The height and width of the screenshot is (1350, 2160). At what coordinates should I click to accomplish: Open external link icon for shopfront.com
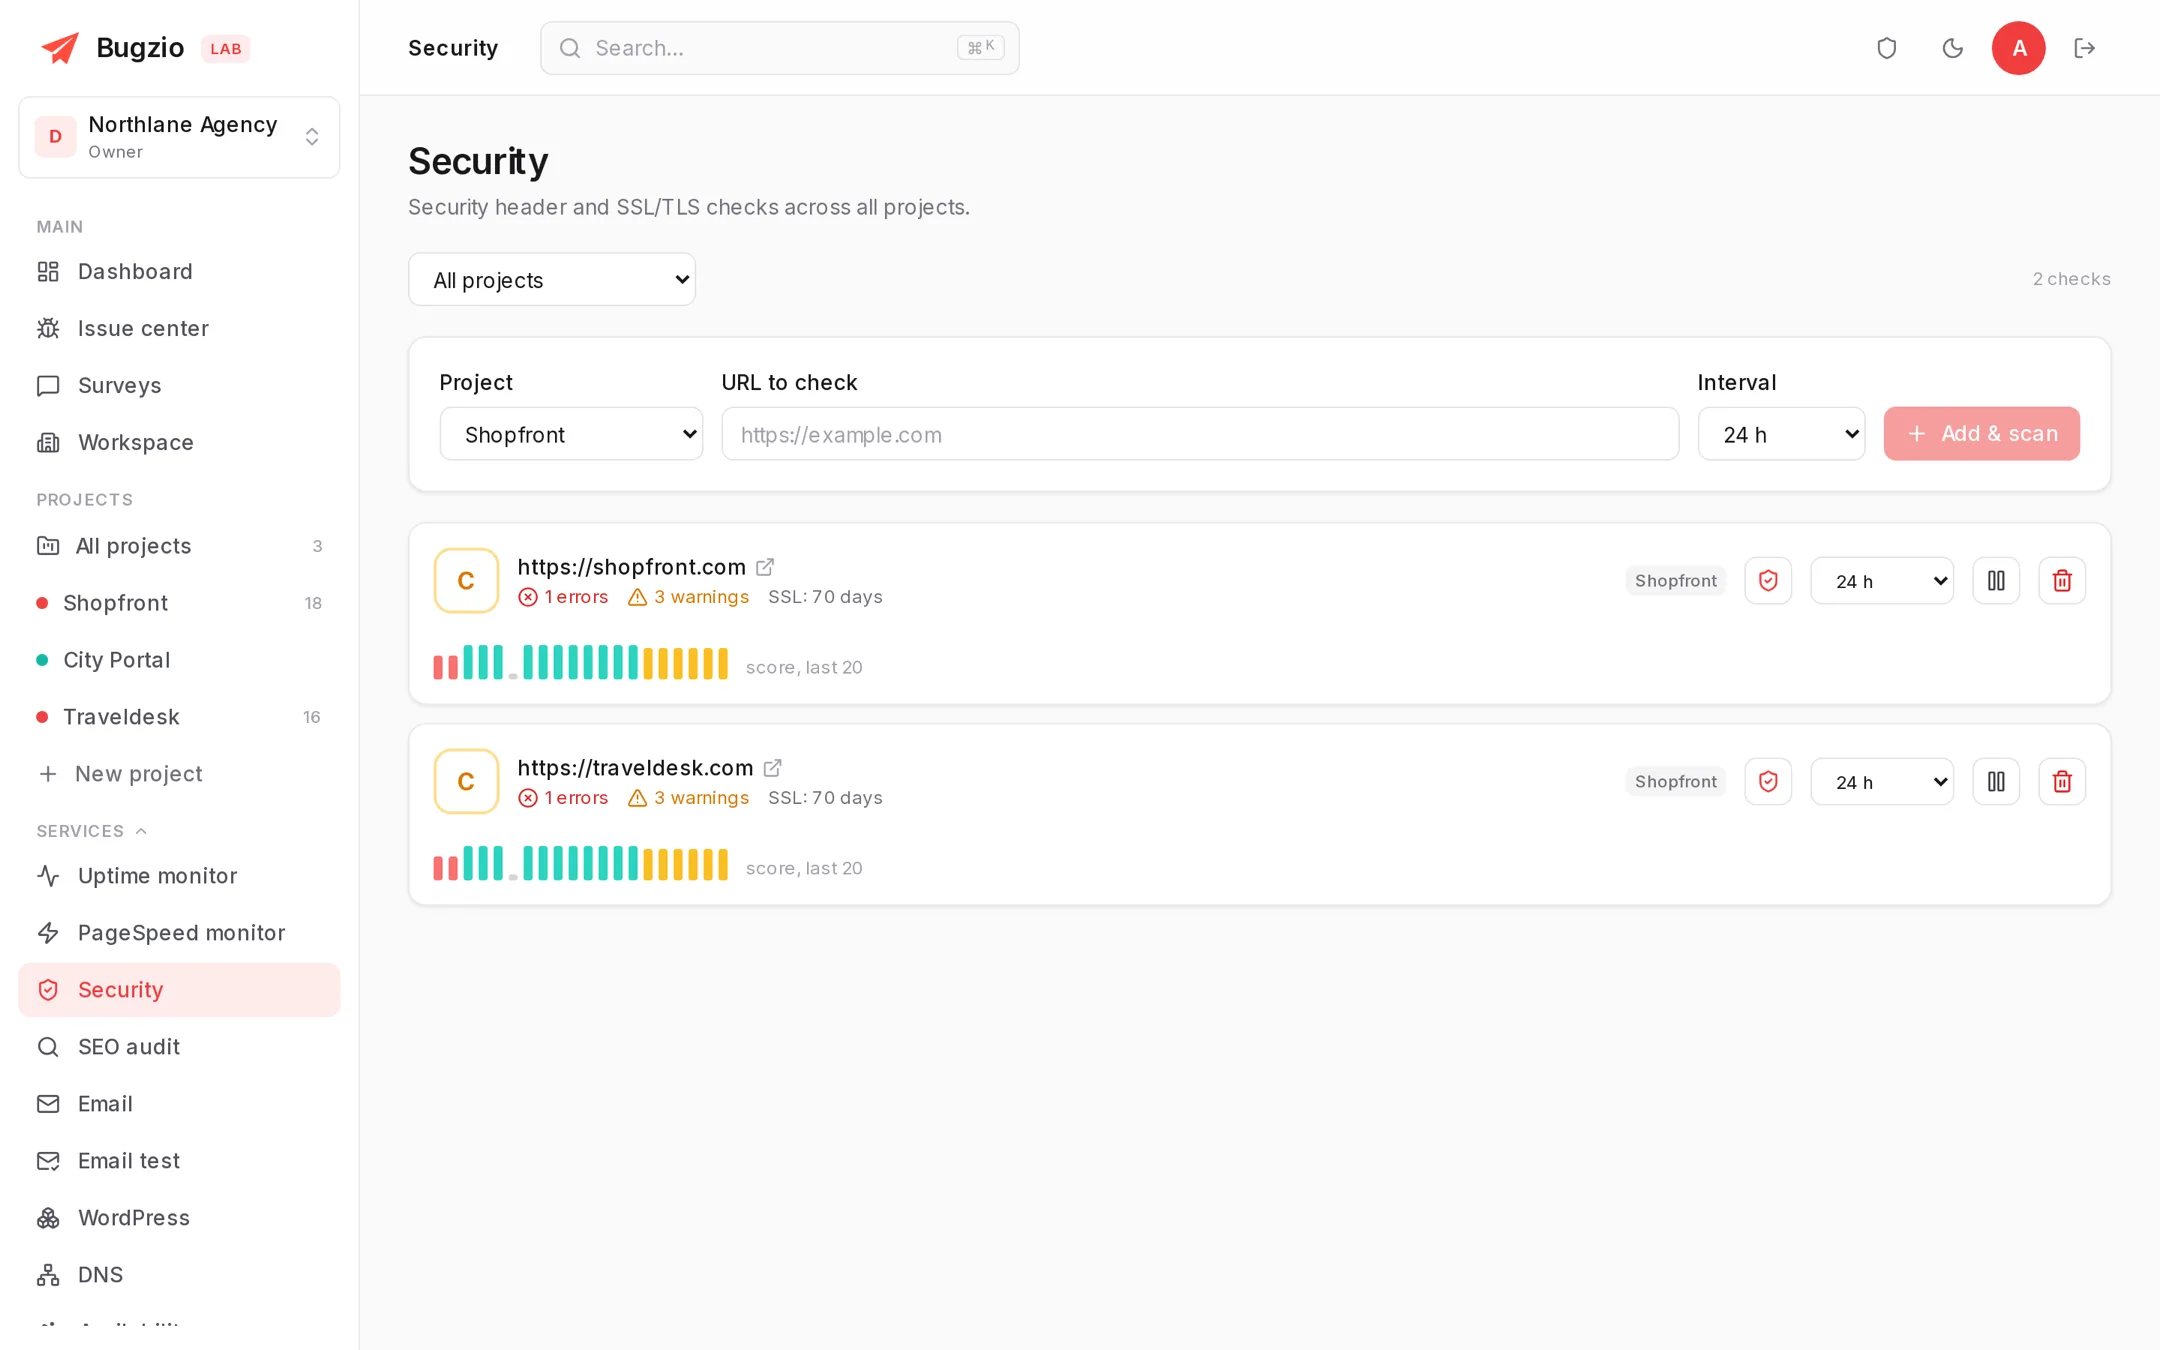pos(765,567)
